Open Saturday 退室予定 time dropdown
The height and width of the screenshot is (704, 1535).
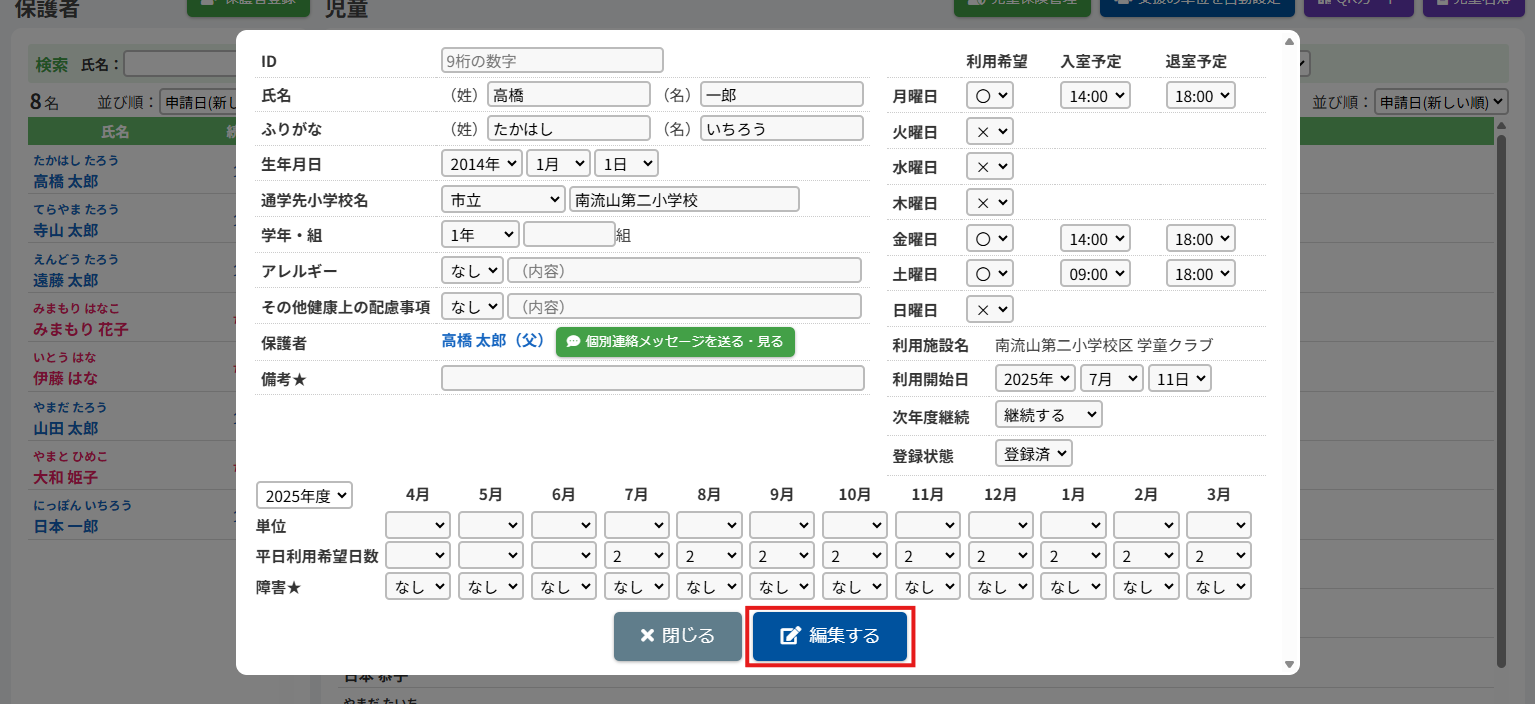[1200, 274]
